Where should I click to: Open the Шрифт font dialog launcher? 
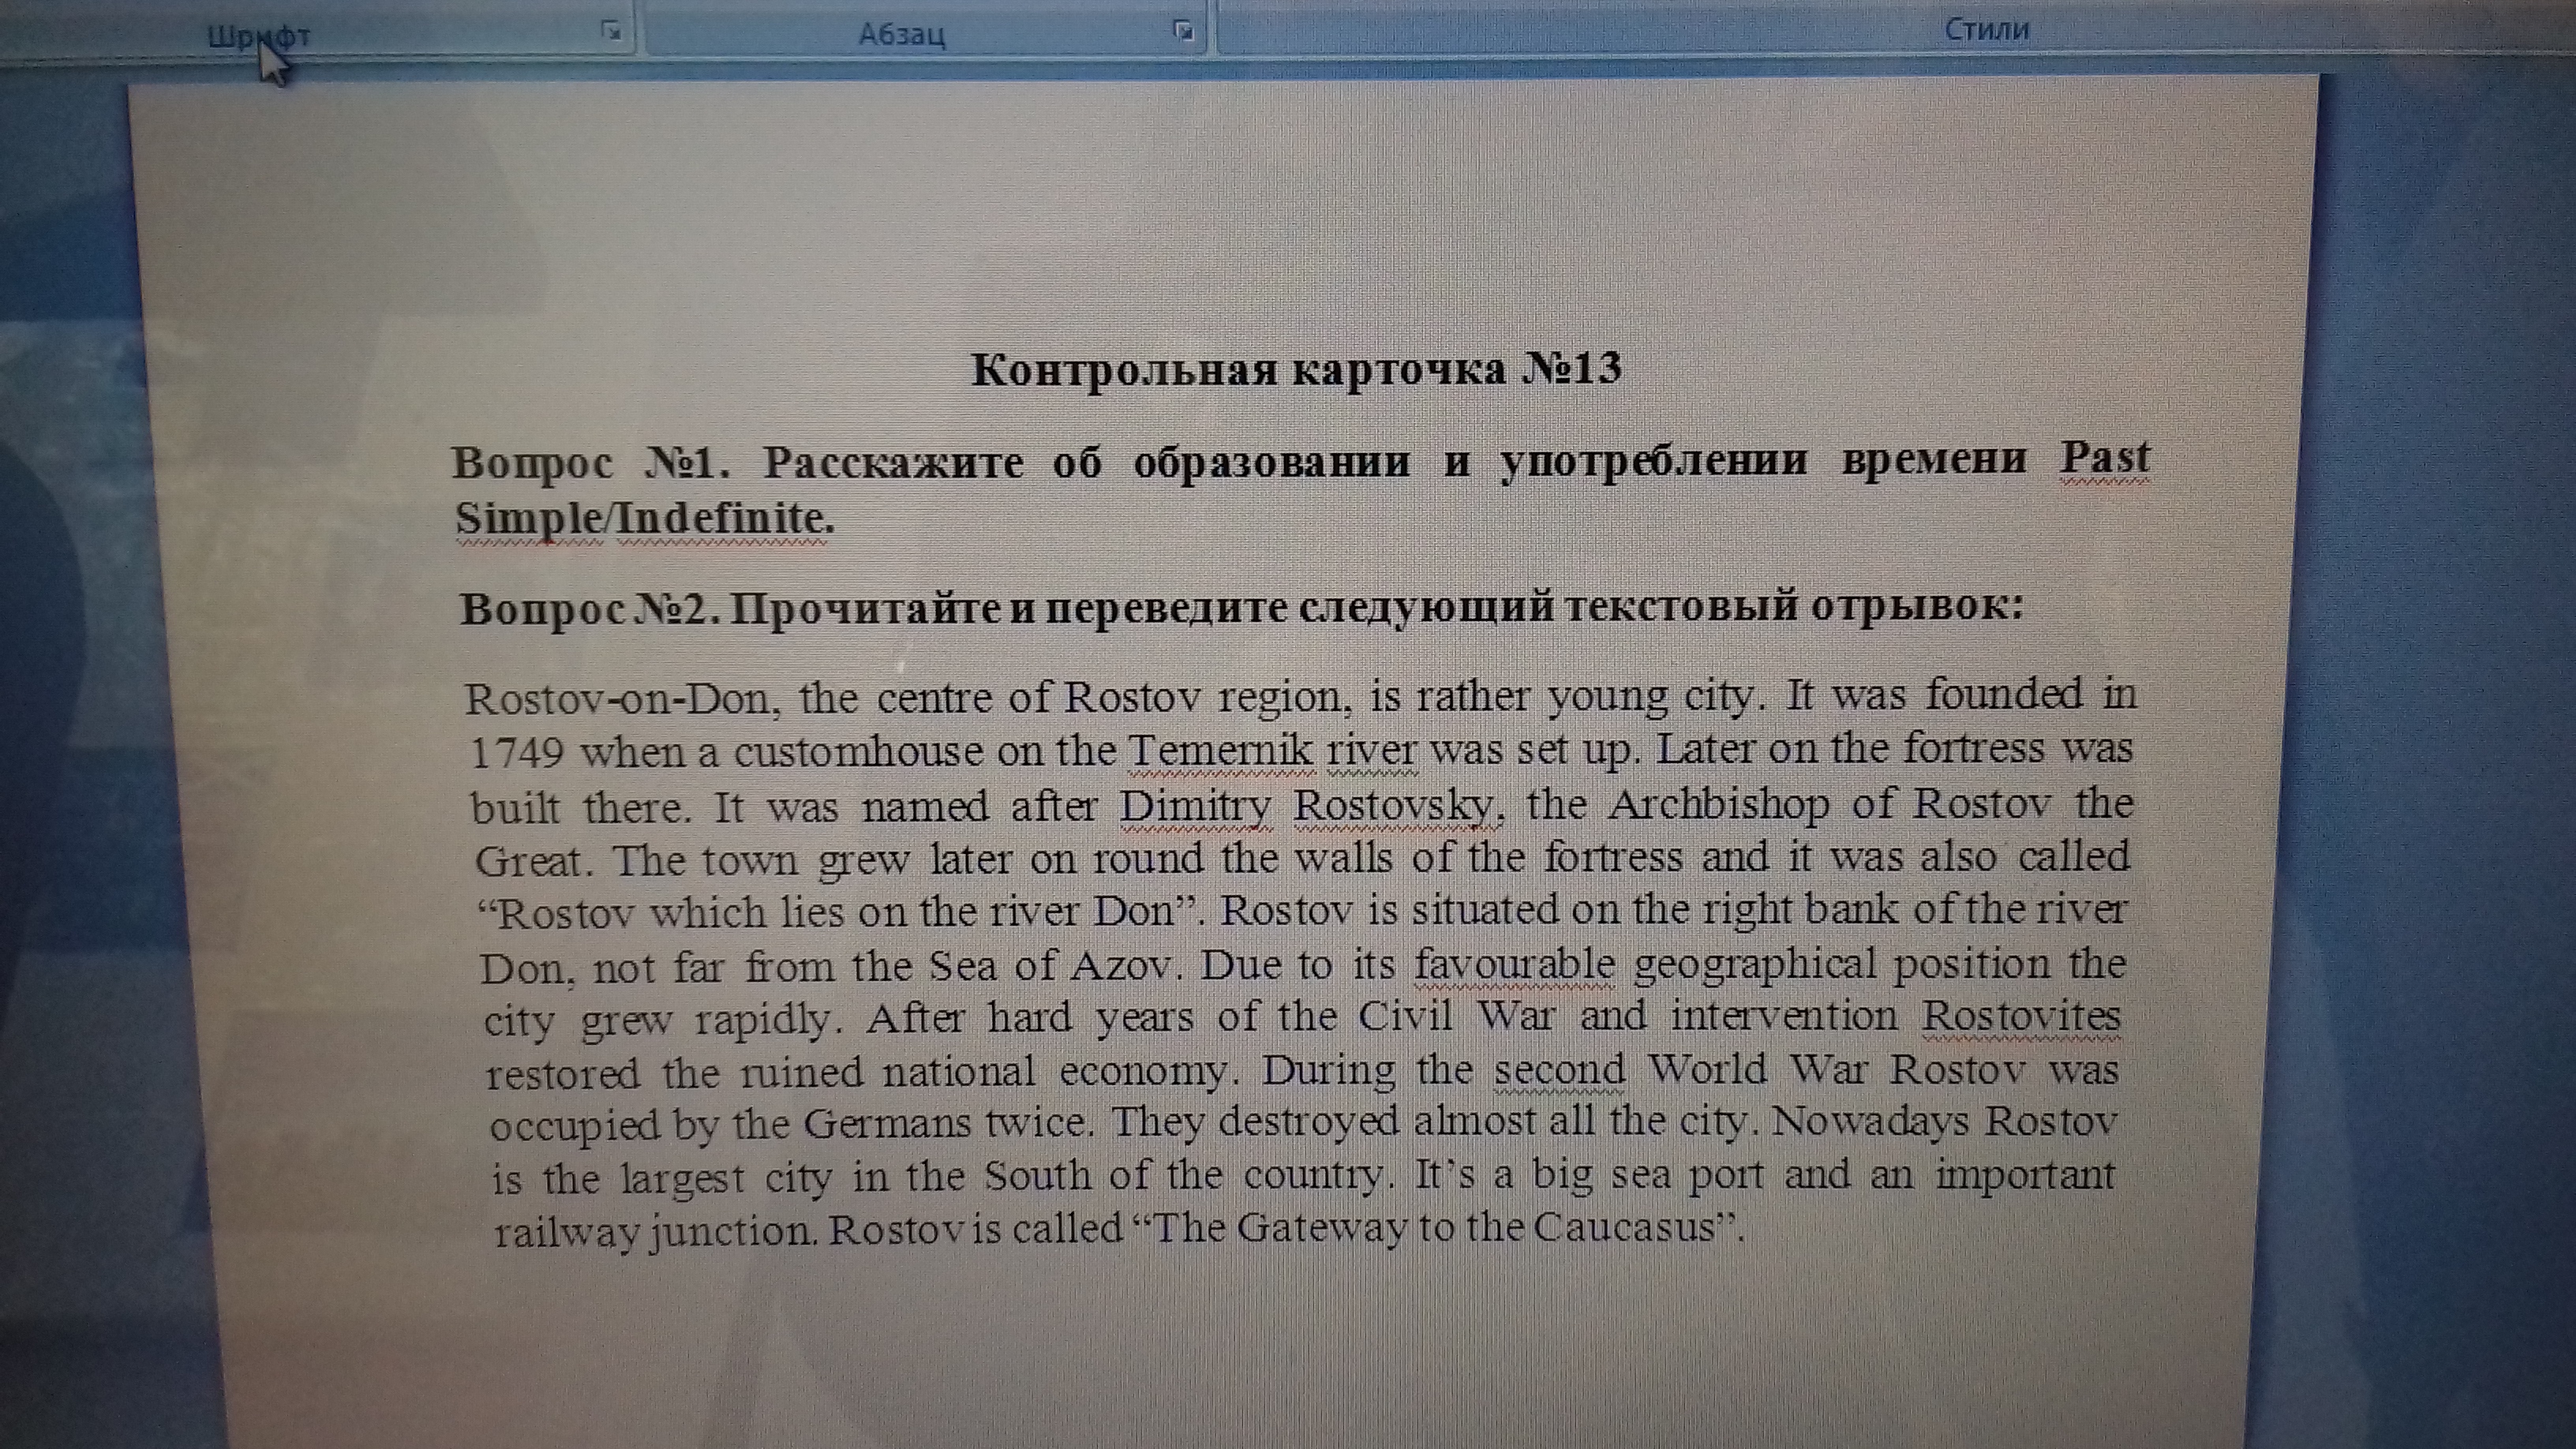coord(611,30)
